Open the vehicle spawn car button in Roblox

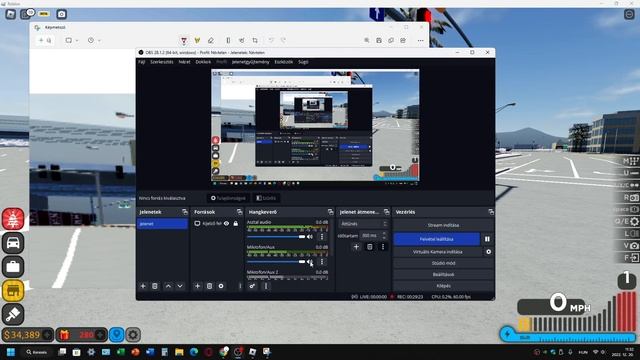point(13,243)
